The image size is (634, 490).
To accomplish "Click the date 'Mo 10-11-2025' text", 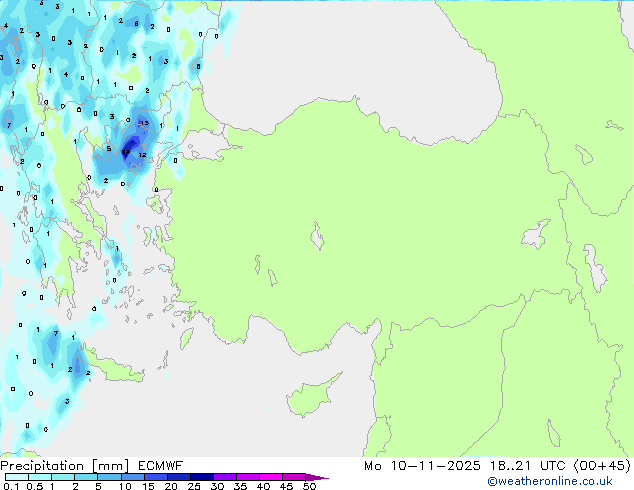I will coord(422,466).
